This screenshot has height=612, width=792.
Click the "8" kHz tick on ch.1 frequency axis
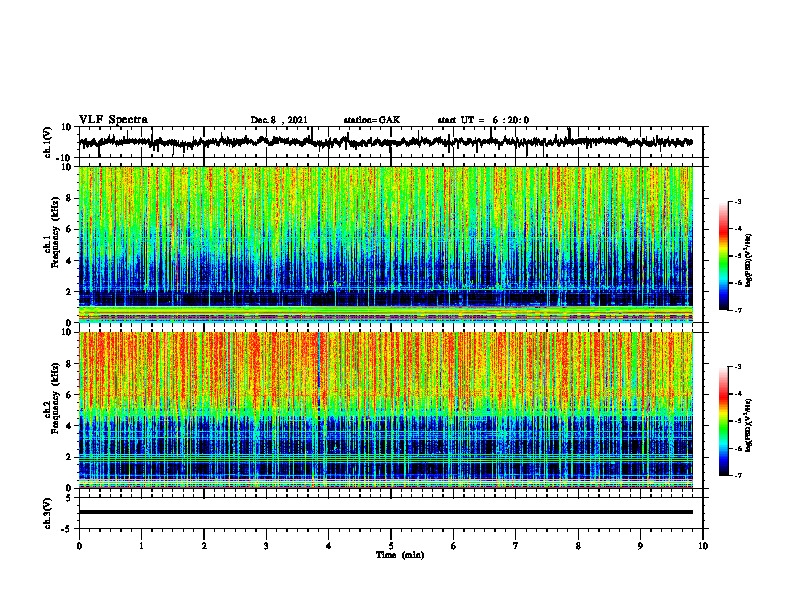tap(70, 198)
